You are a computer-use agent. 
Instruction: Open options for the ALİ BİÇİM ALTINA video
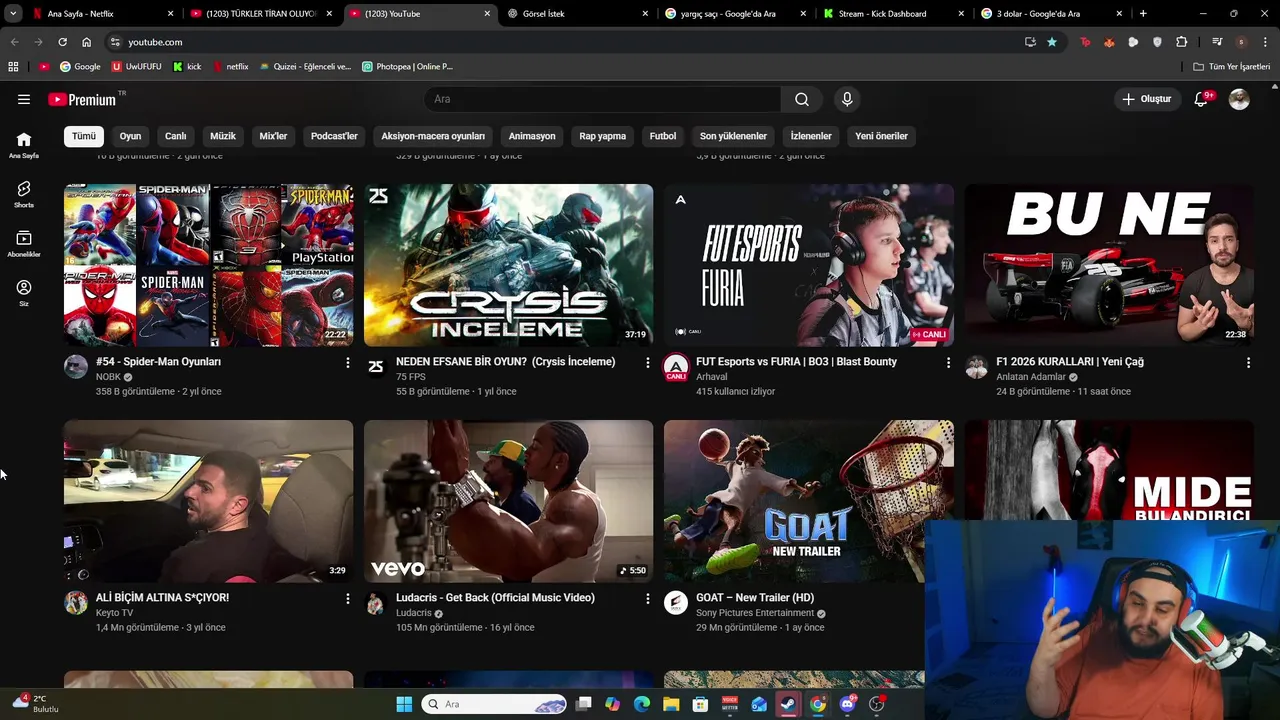click(348, 598)
